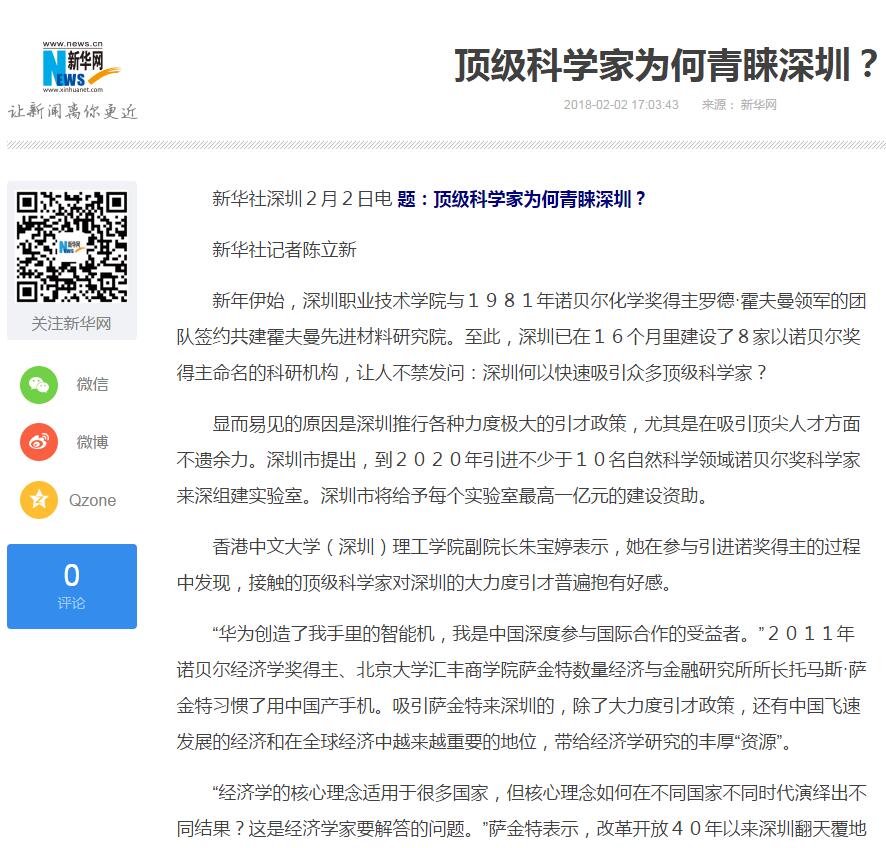Click the slogan 让新闻离你更近

(x=73, y=111)
